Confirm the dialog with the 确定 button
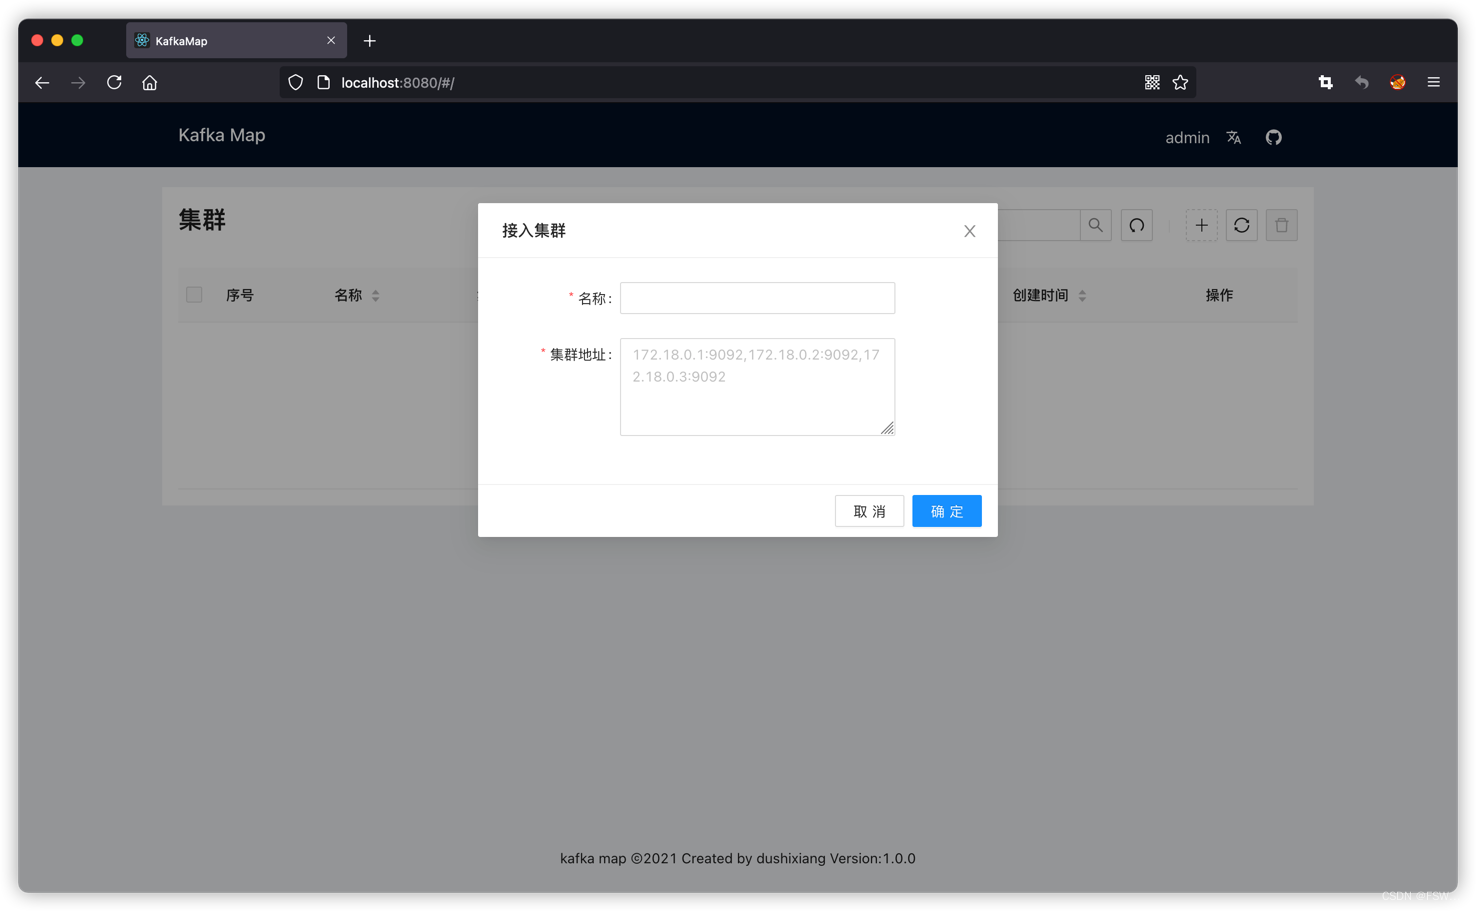 (x=946, y=511)
